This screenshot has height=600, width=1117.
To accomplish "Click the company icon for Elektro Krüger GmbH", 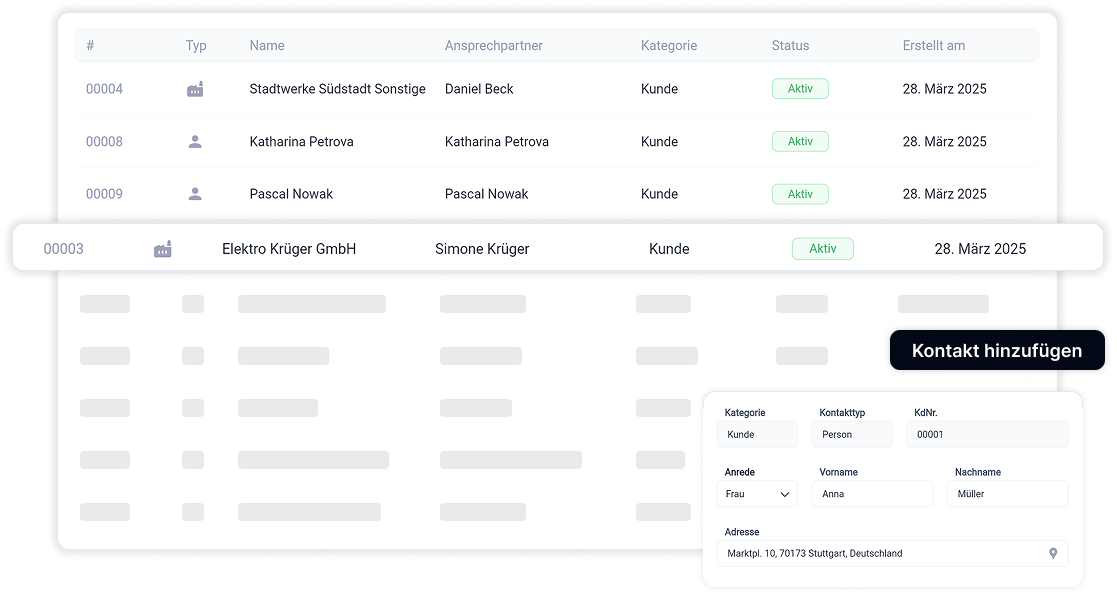I will [x=162, y=249].
